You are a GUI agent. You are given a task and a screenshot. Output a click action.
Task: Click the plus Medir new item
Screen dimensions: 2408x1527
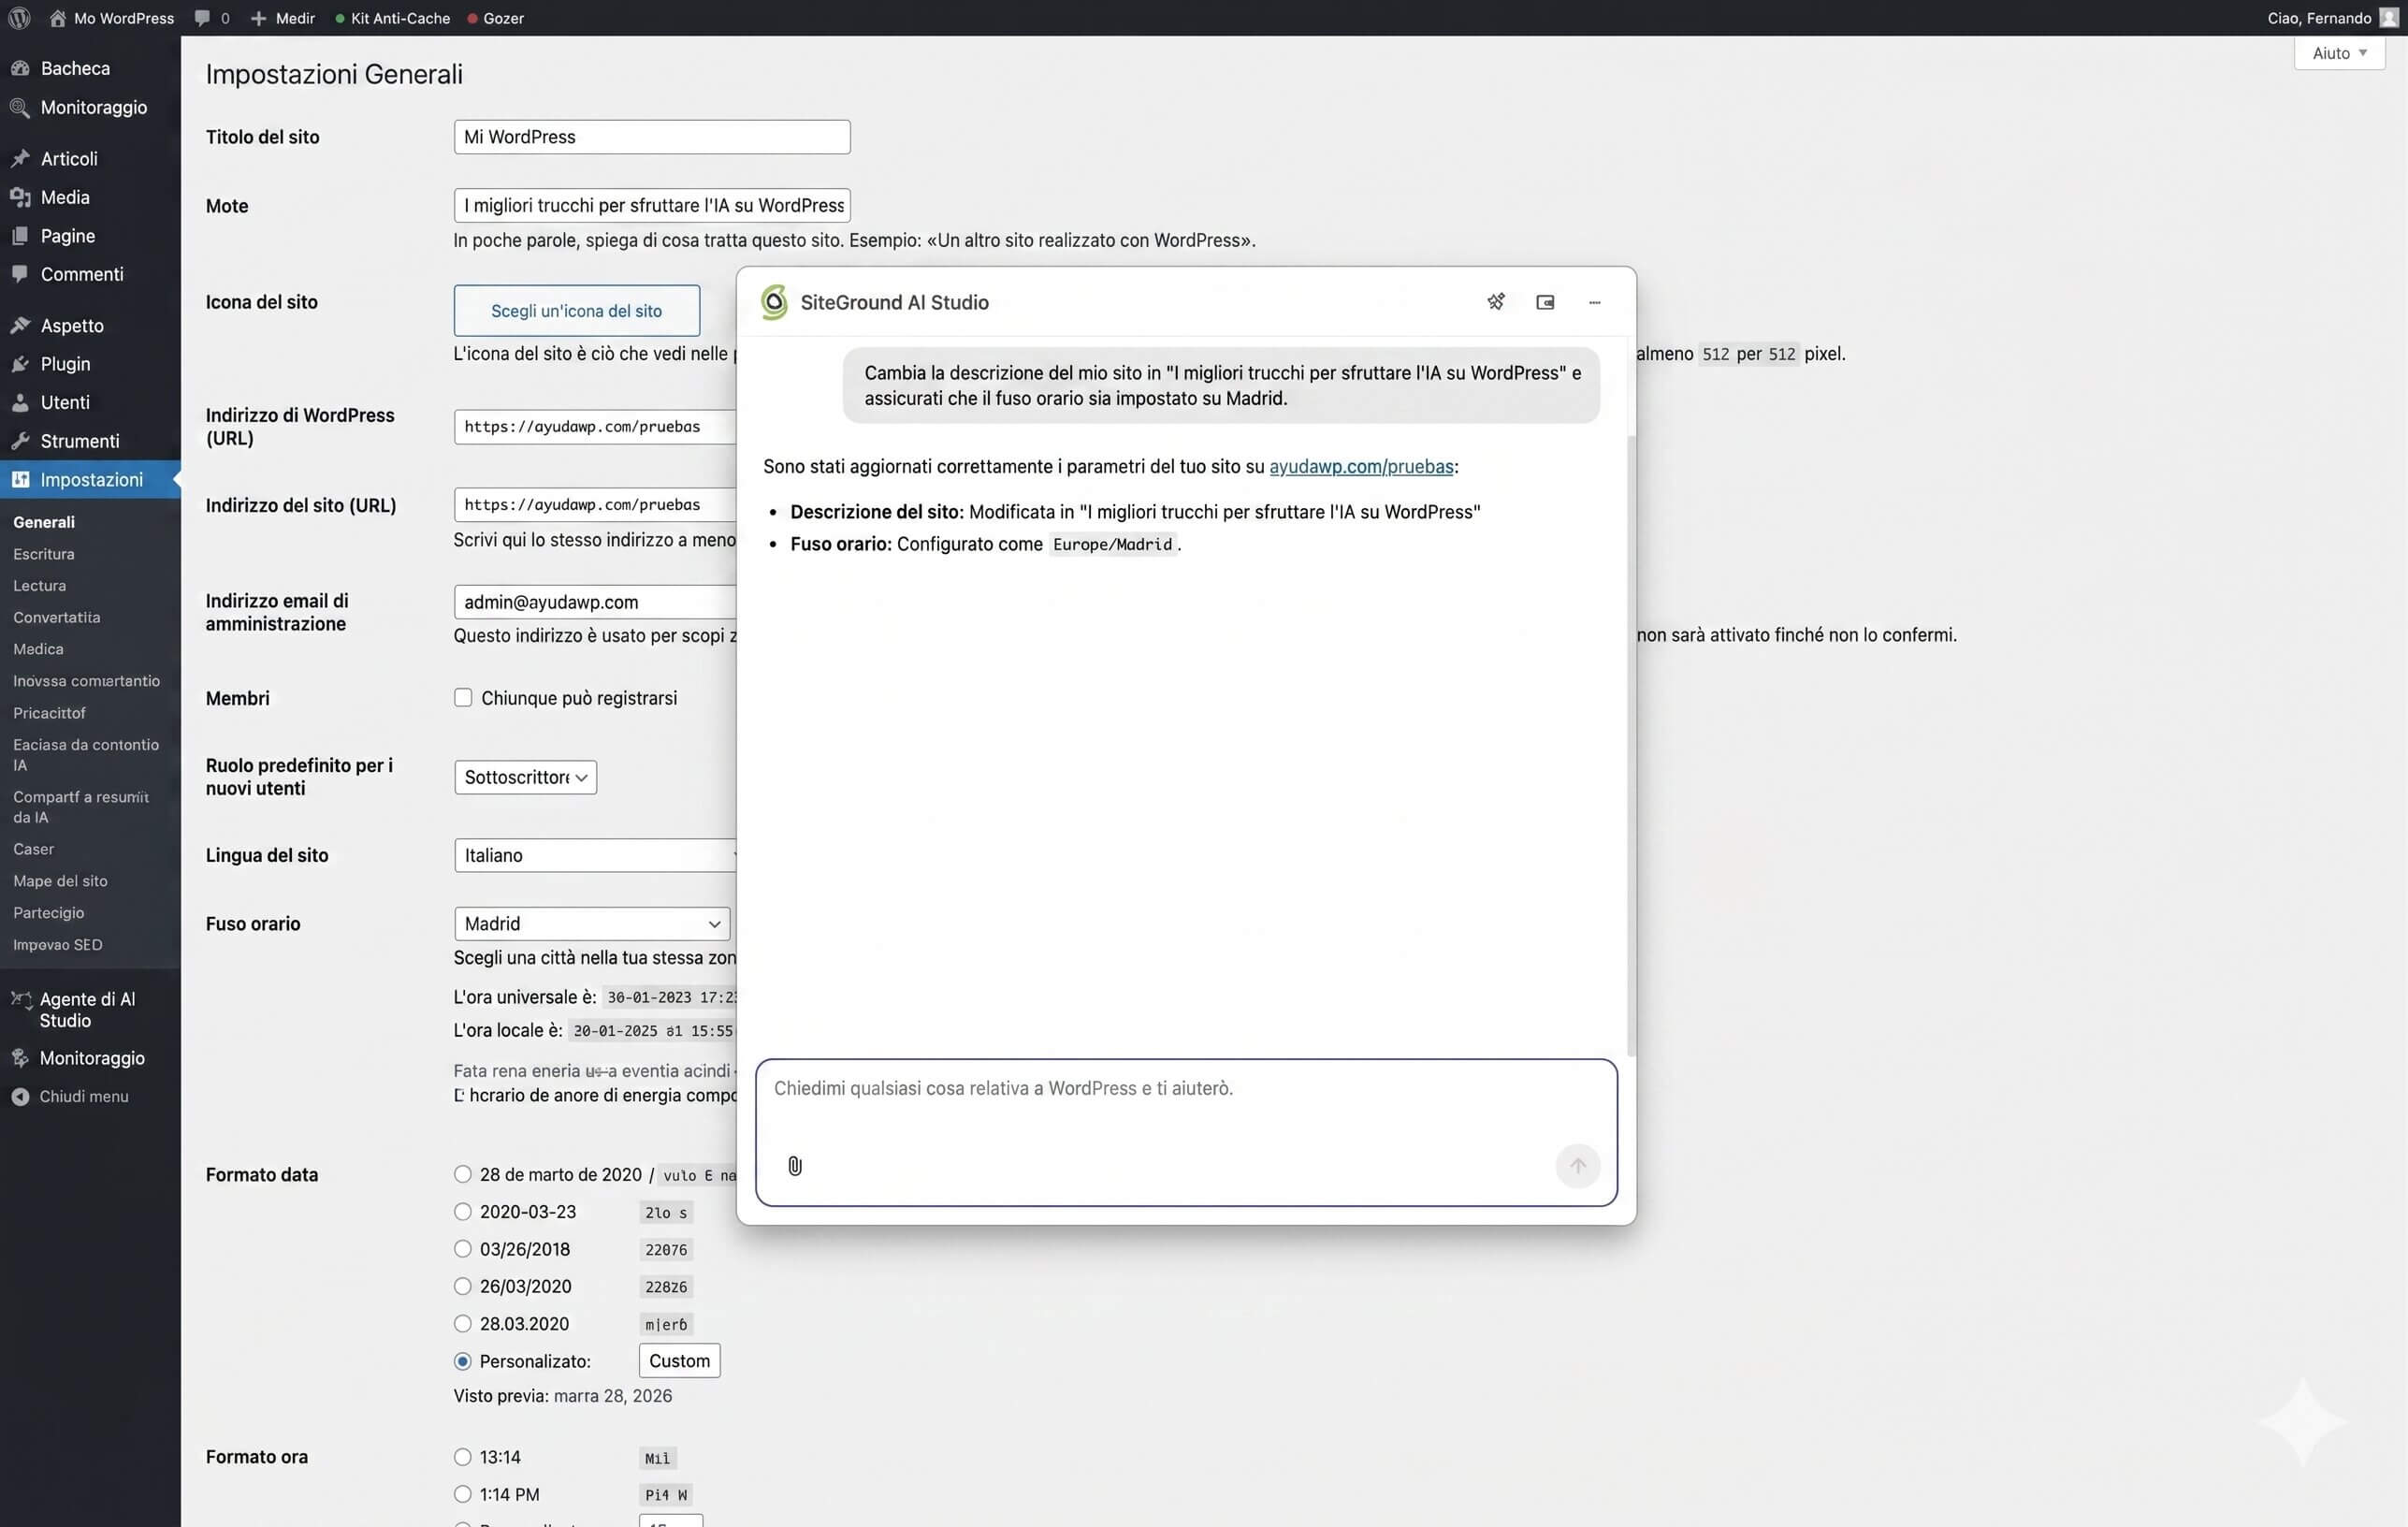[282, 18]
